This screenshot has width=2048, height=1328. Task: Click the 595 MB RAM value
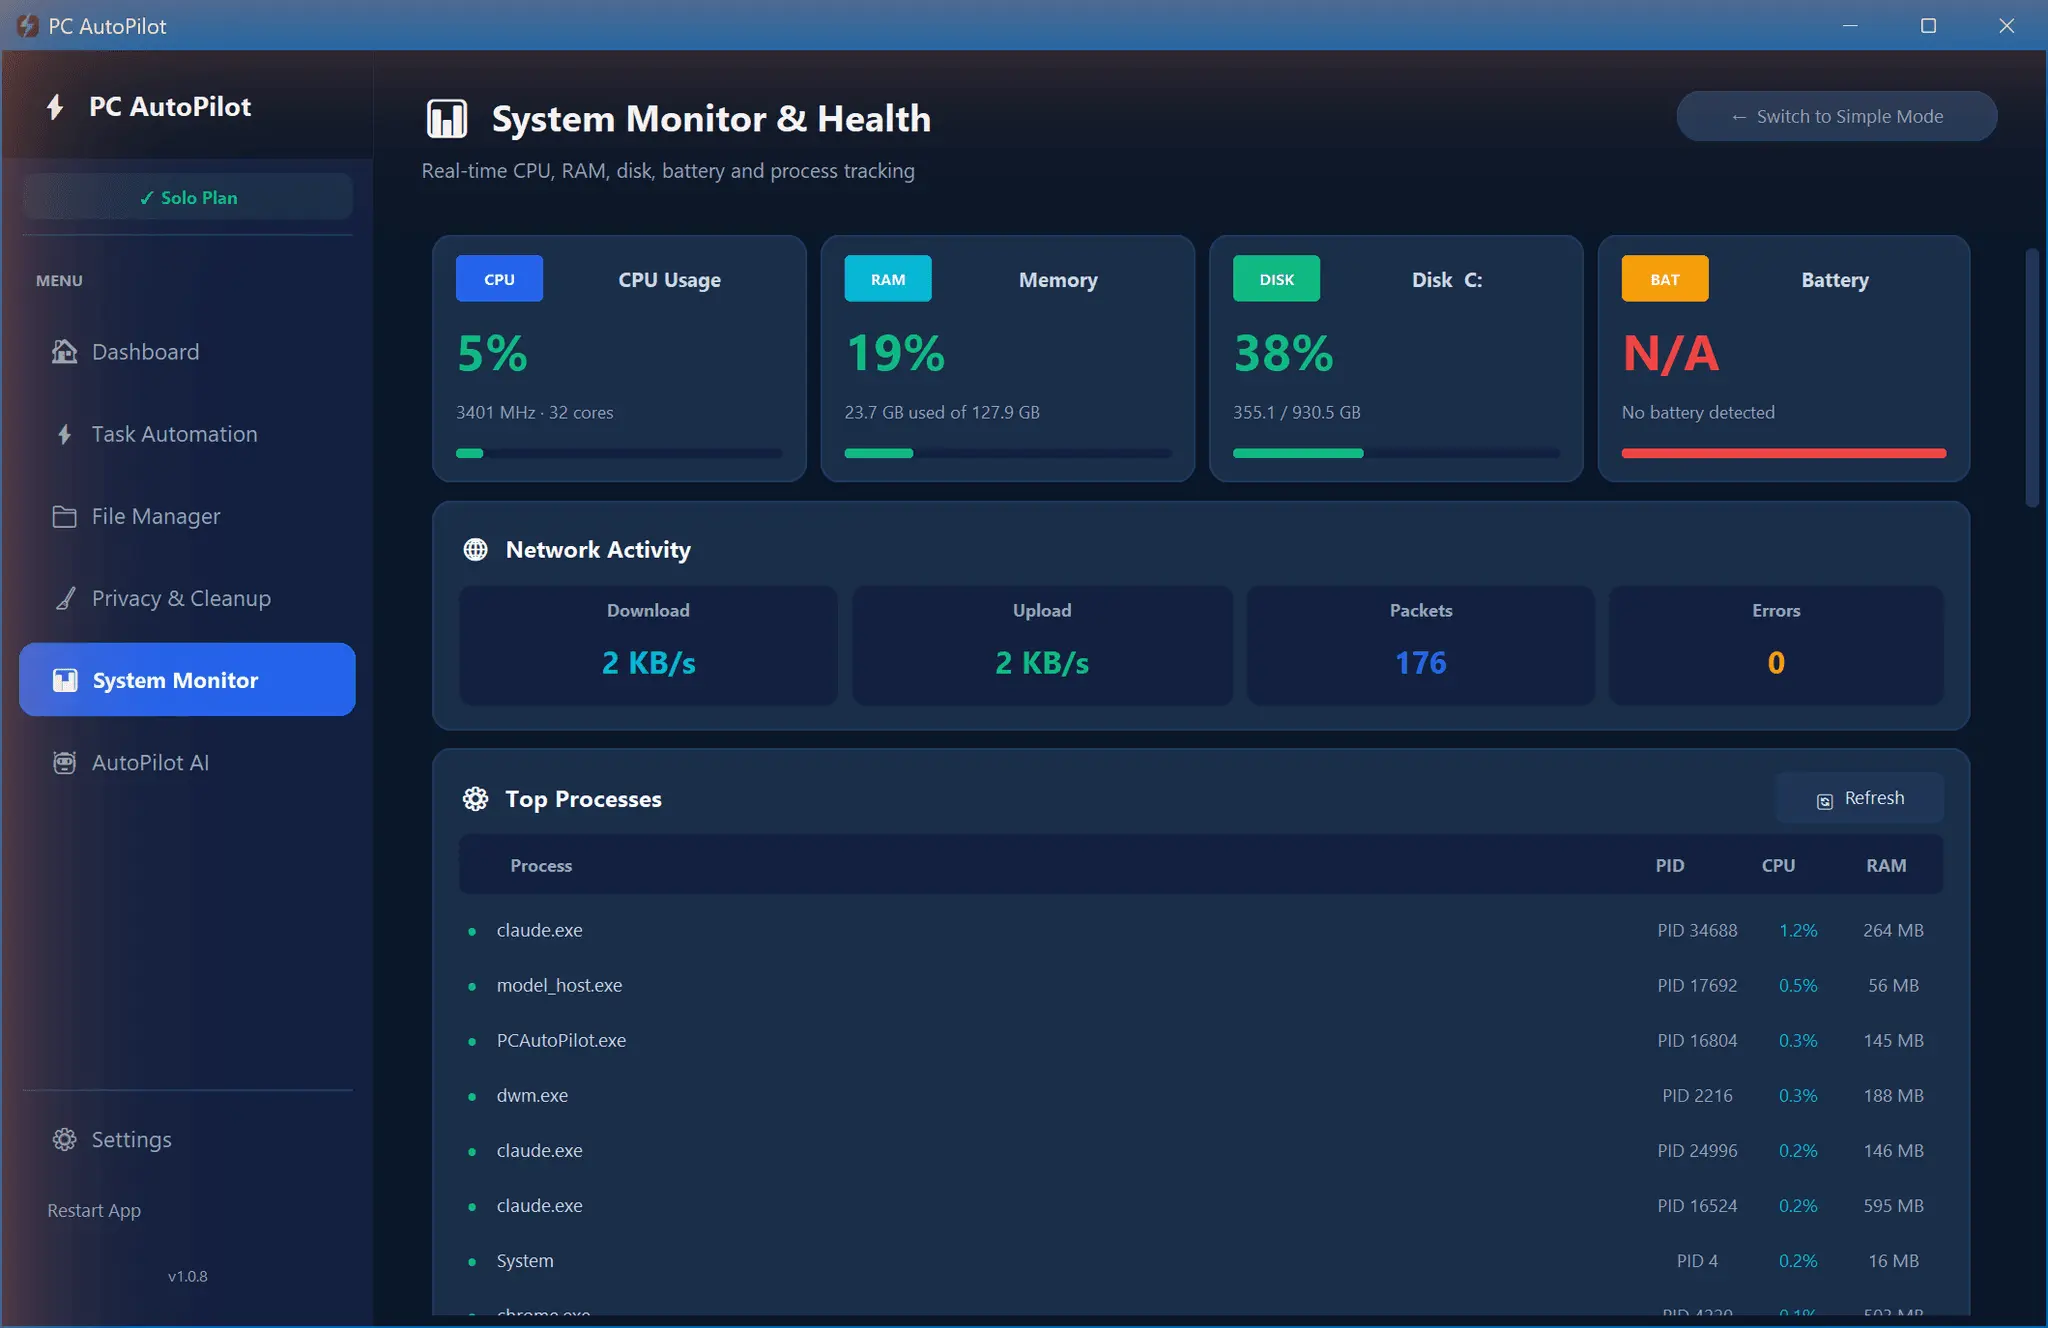point(1893,1206)
